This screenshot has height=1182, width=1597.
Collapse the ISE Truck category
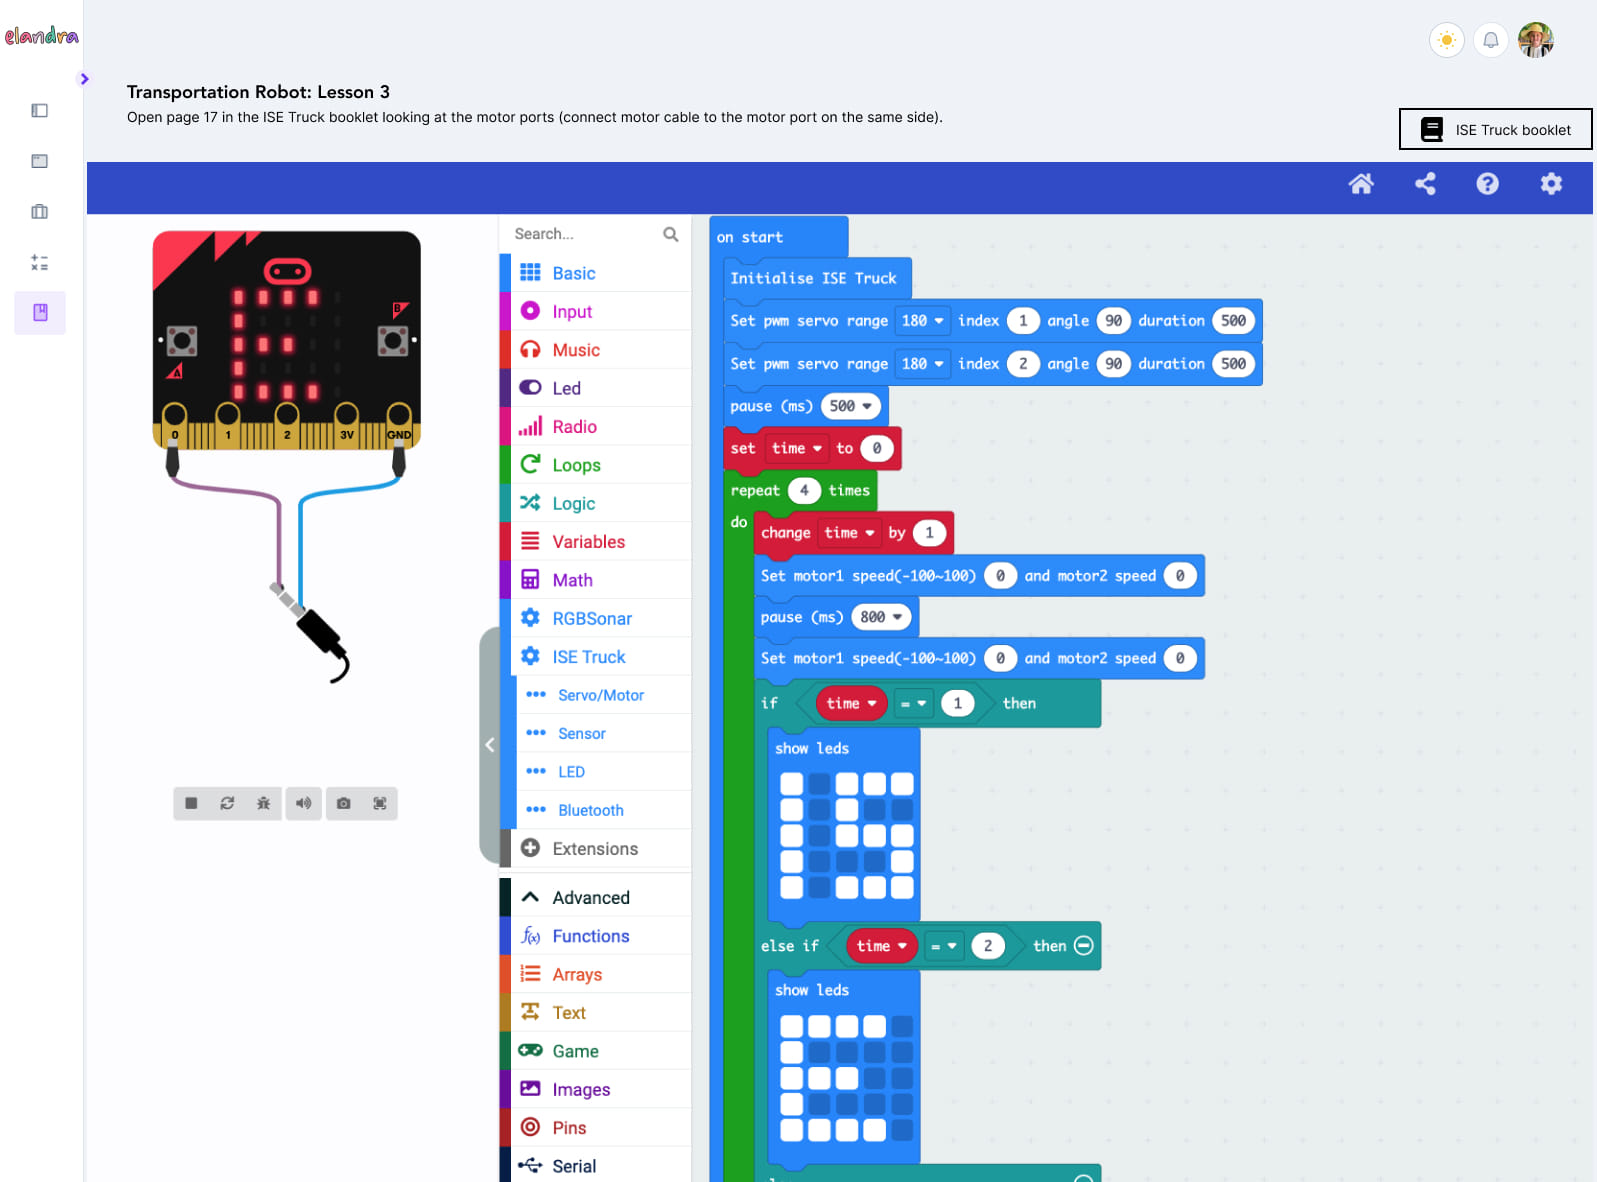tap(595, 657)
